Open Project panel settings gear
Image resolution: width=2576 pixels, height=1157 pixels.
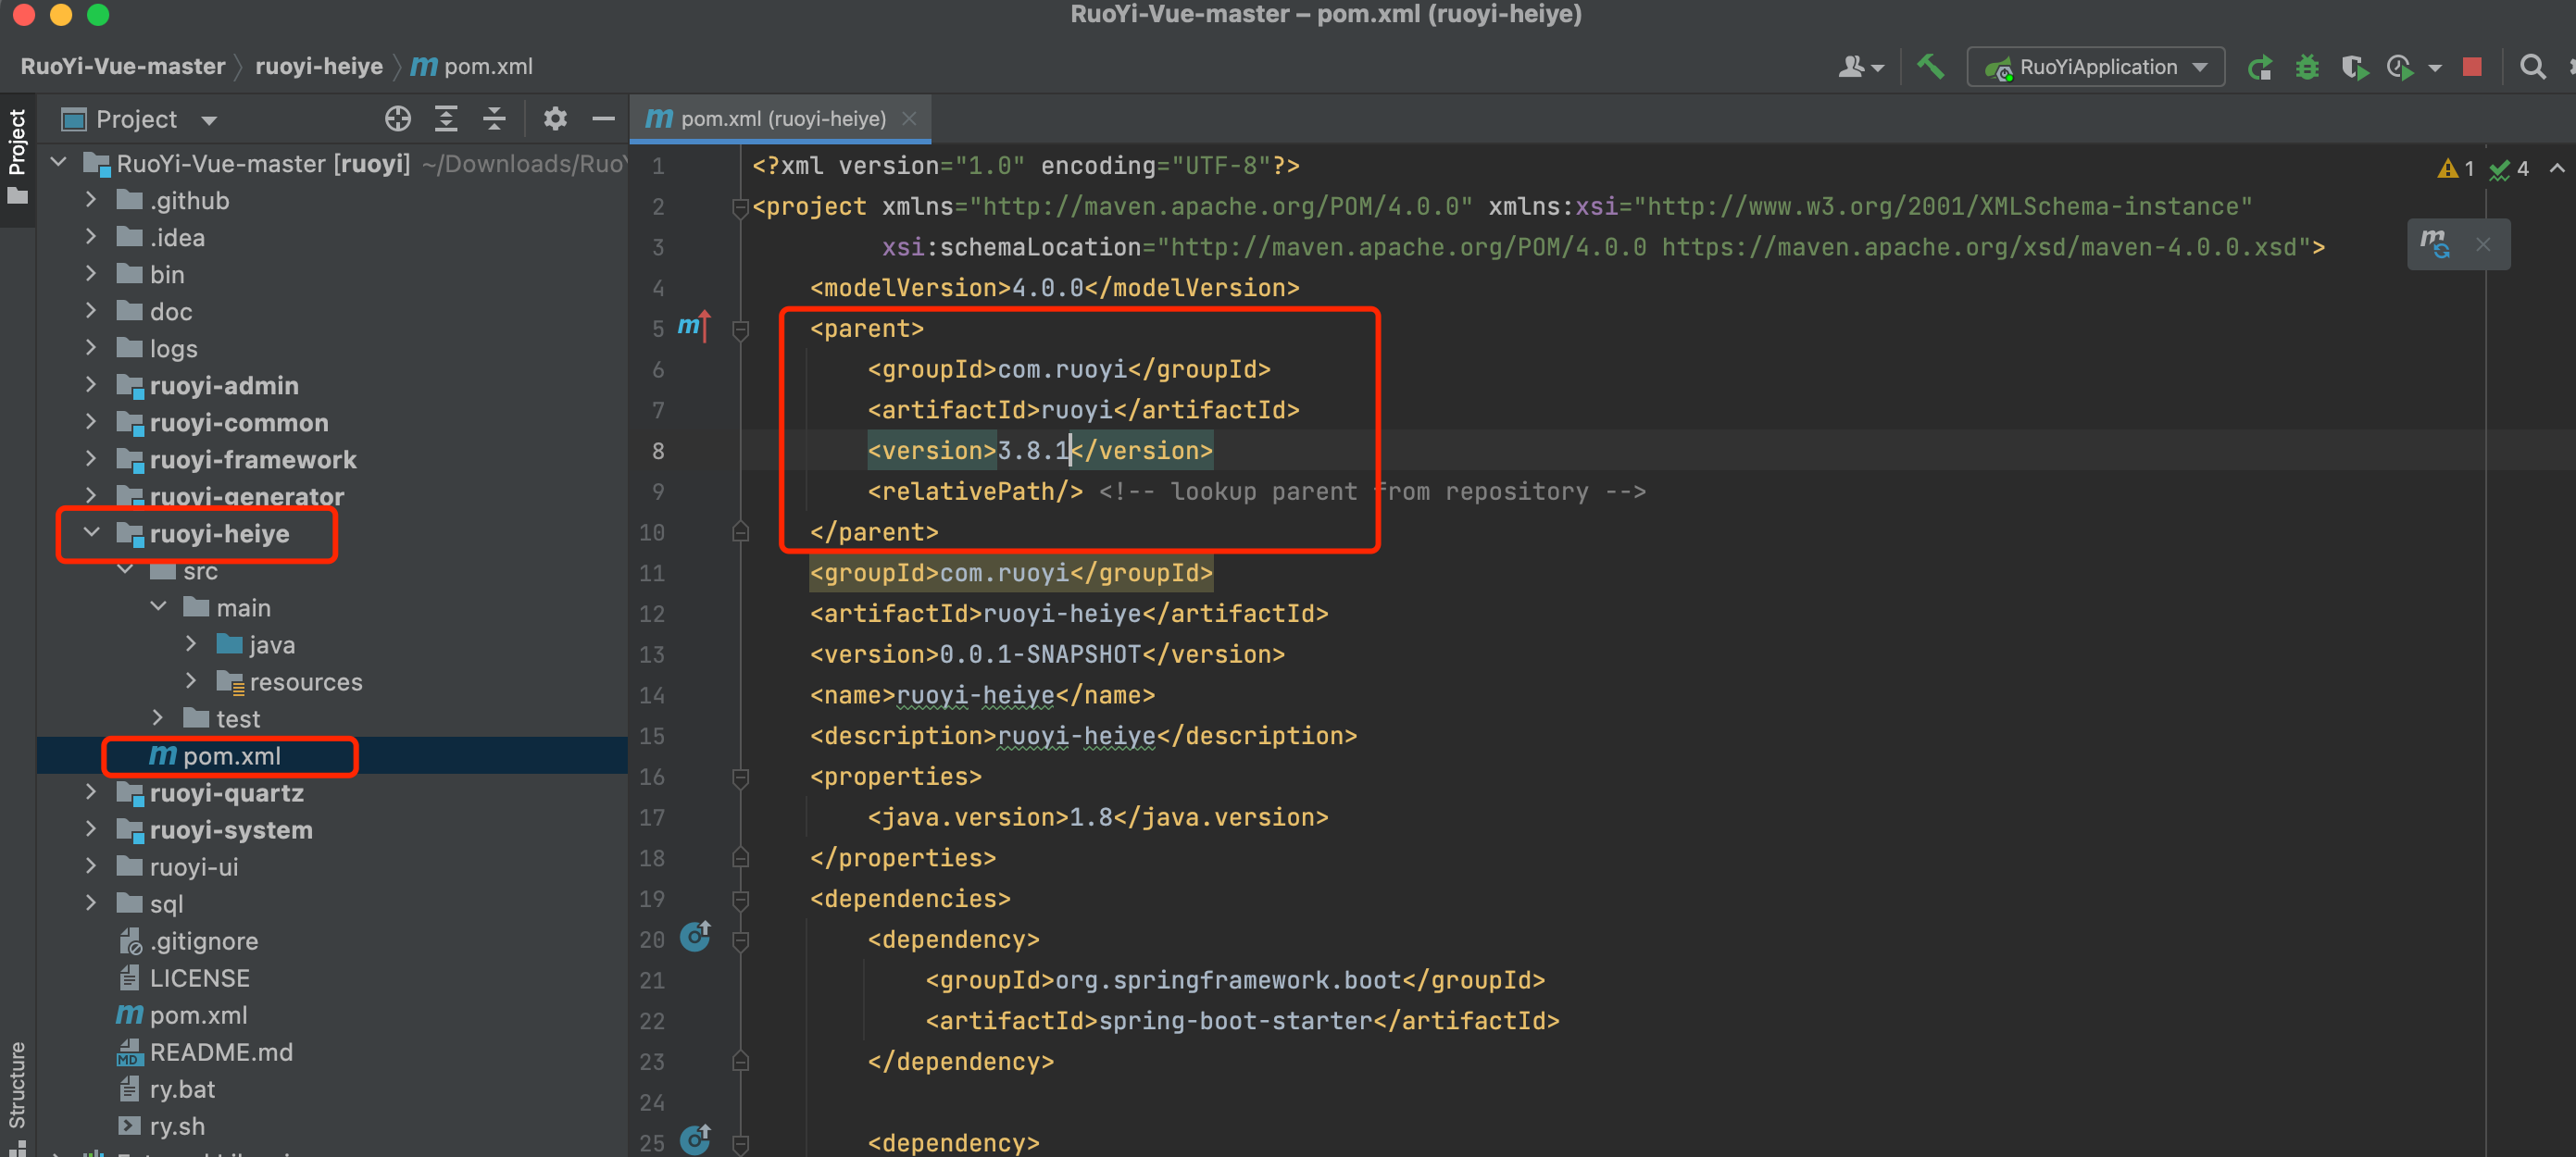click(x=555, y=119)
